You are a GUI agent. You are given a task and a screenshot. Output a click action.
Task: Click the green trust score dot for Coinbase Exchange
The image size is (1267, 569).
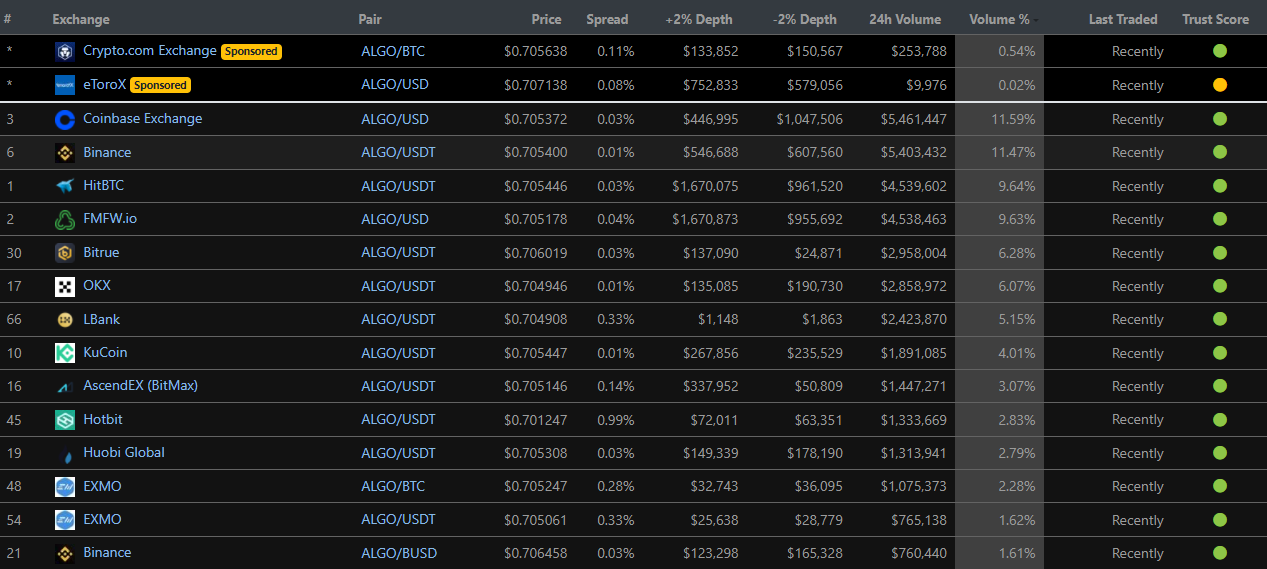(1219, 119)
